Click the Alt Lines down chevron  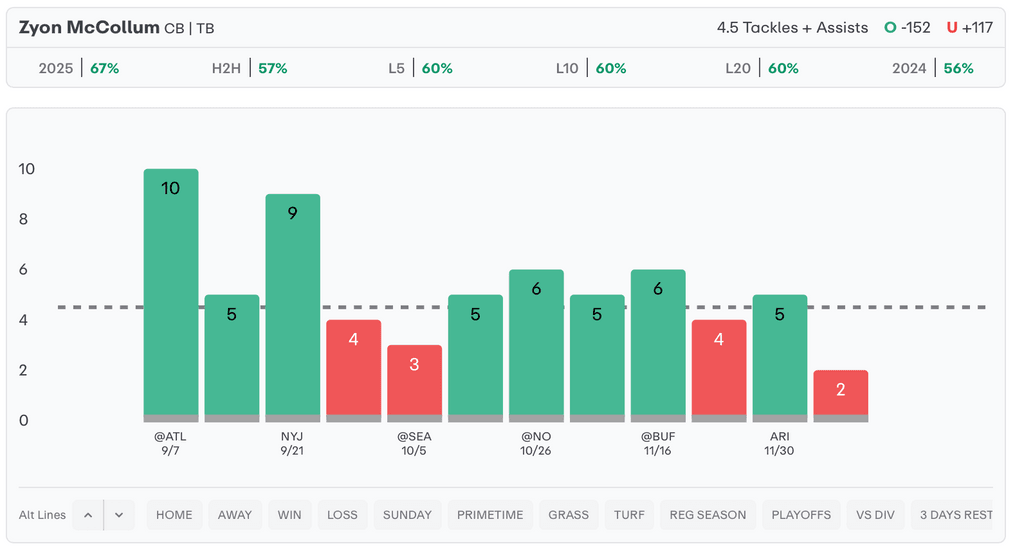coord(119,515)
